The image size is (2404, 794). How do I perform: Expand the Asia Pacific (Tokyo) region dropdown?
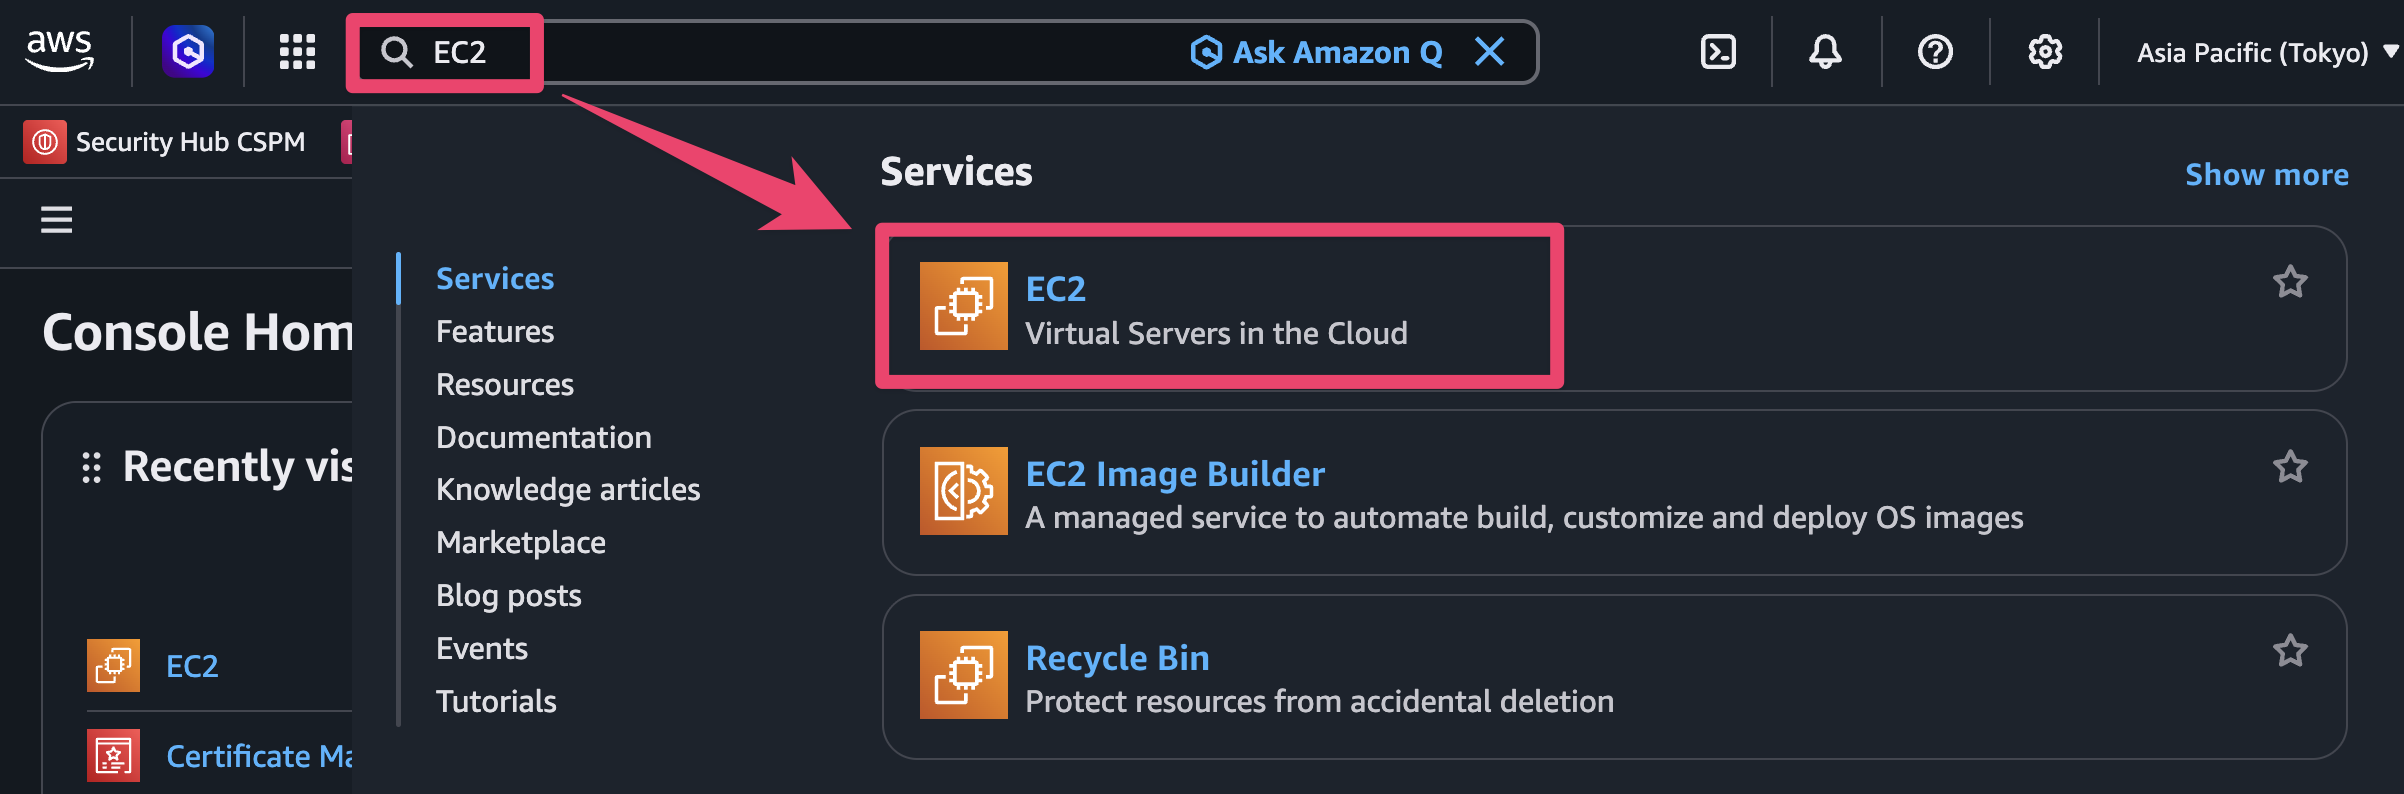2265,52
